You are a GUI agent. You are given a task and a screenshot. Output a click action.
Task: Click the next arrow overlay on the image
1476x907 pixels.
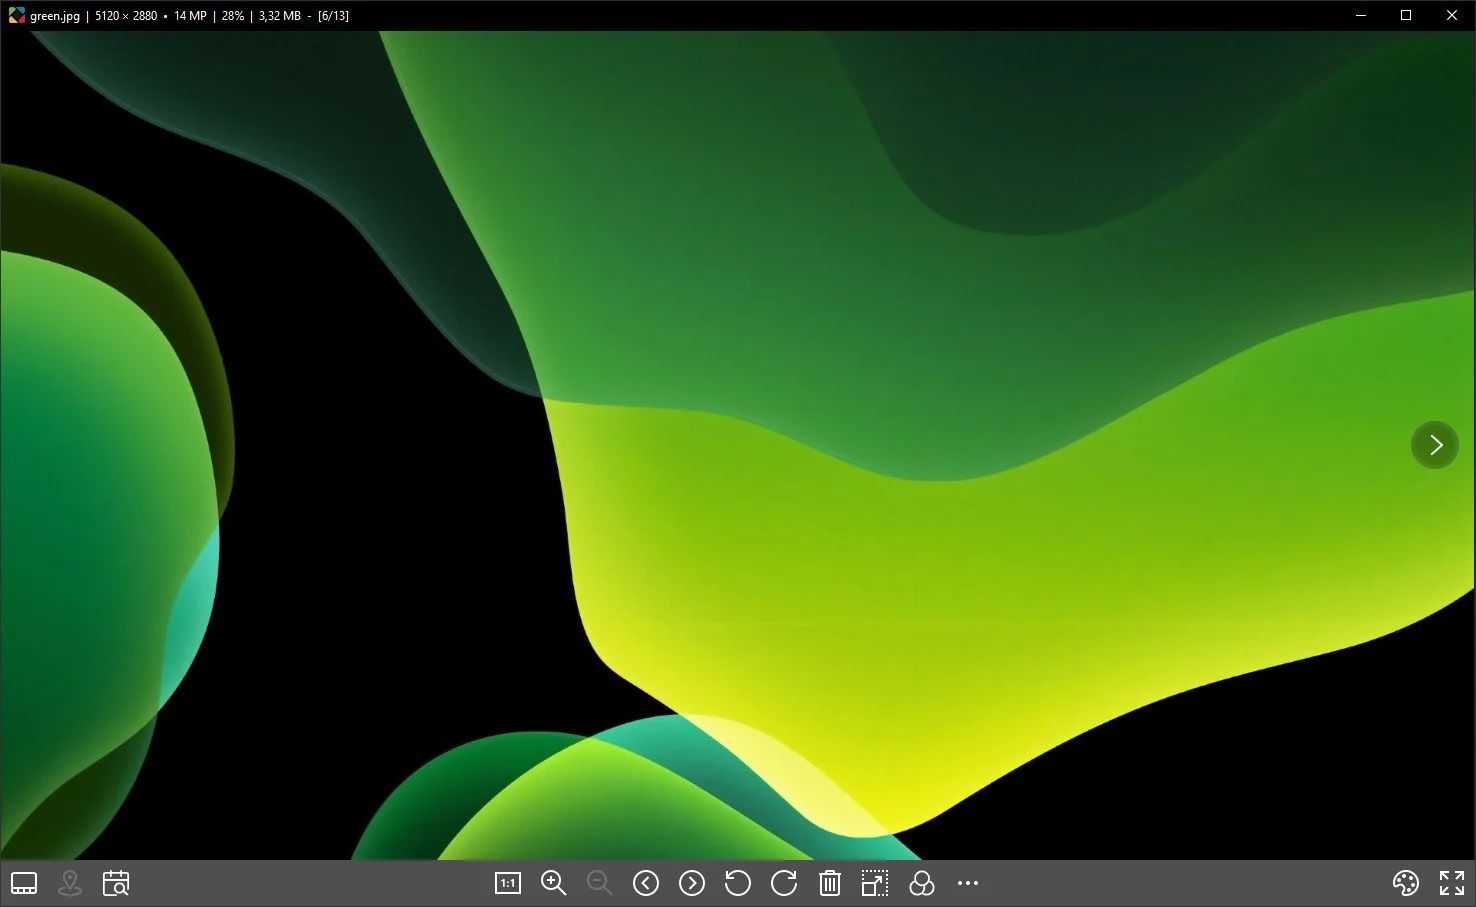(x=1435, y=445)
